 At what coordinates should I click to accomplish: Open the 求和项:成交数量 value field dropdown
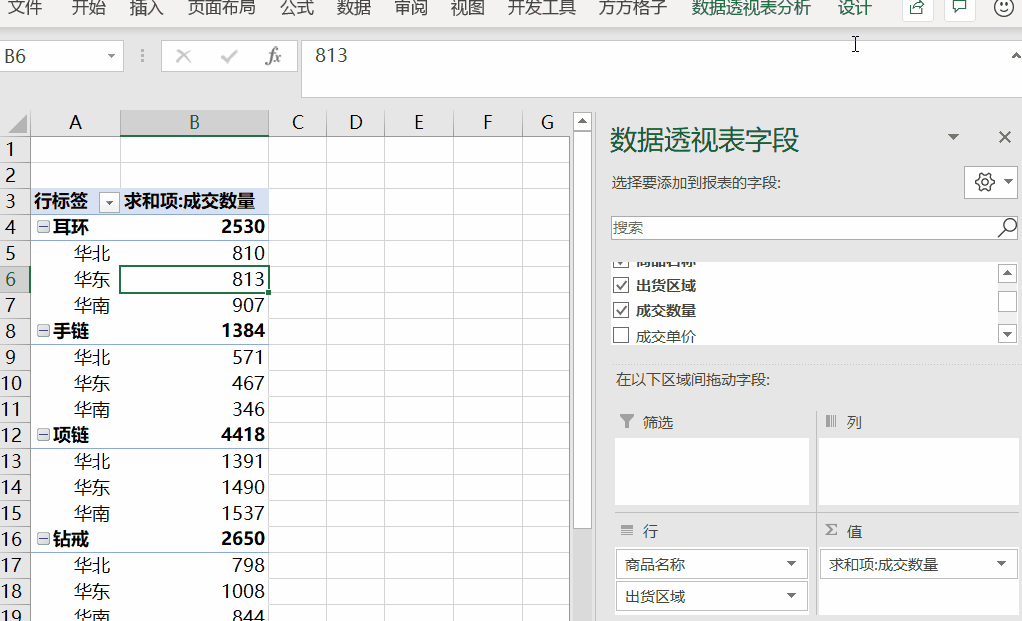pyautogui.click(x=1002, y=564)
